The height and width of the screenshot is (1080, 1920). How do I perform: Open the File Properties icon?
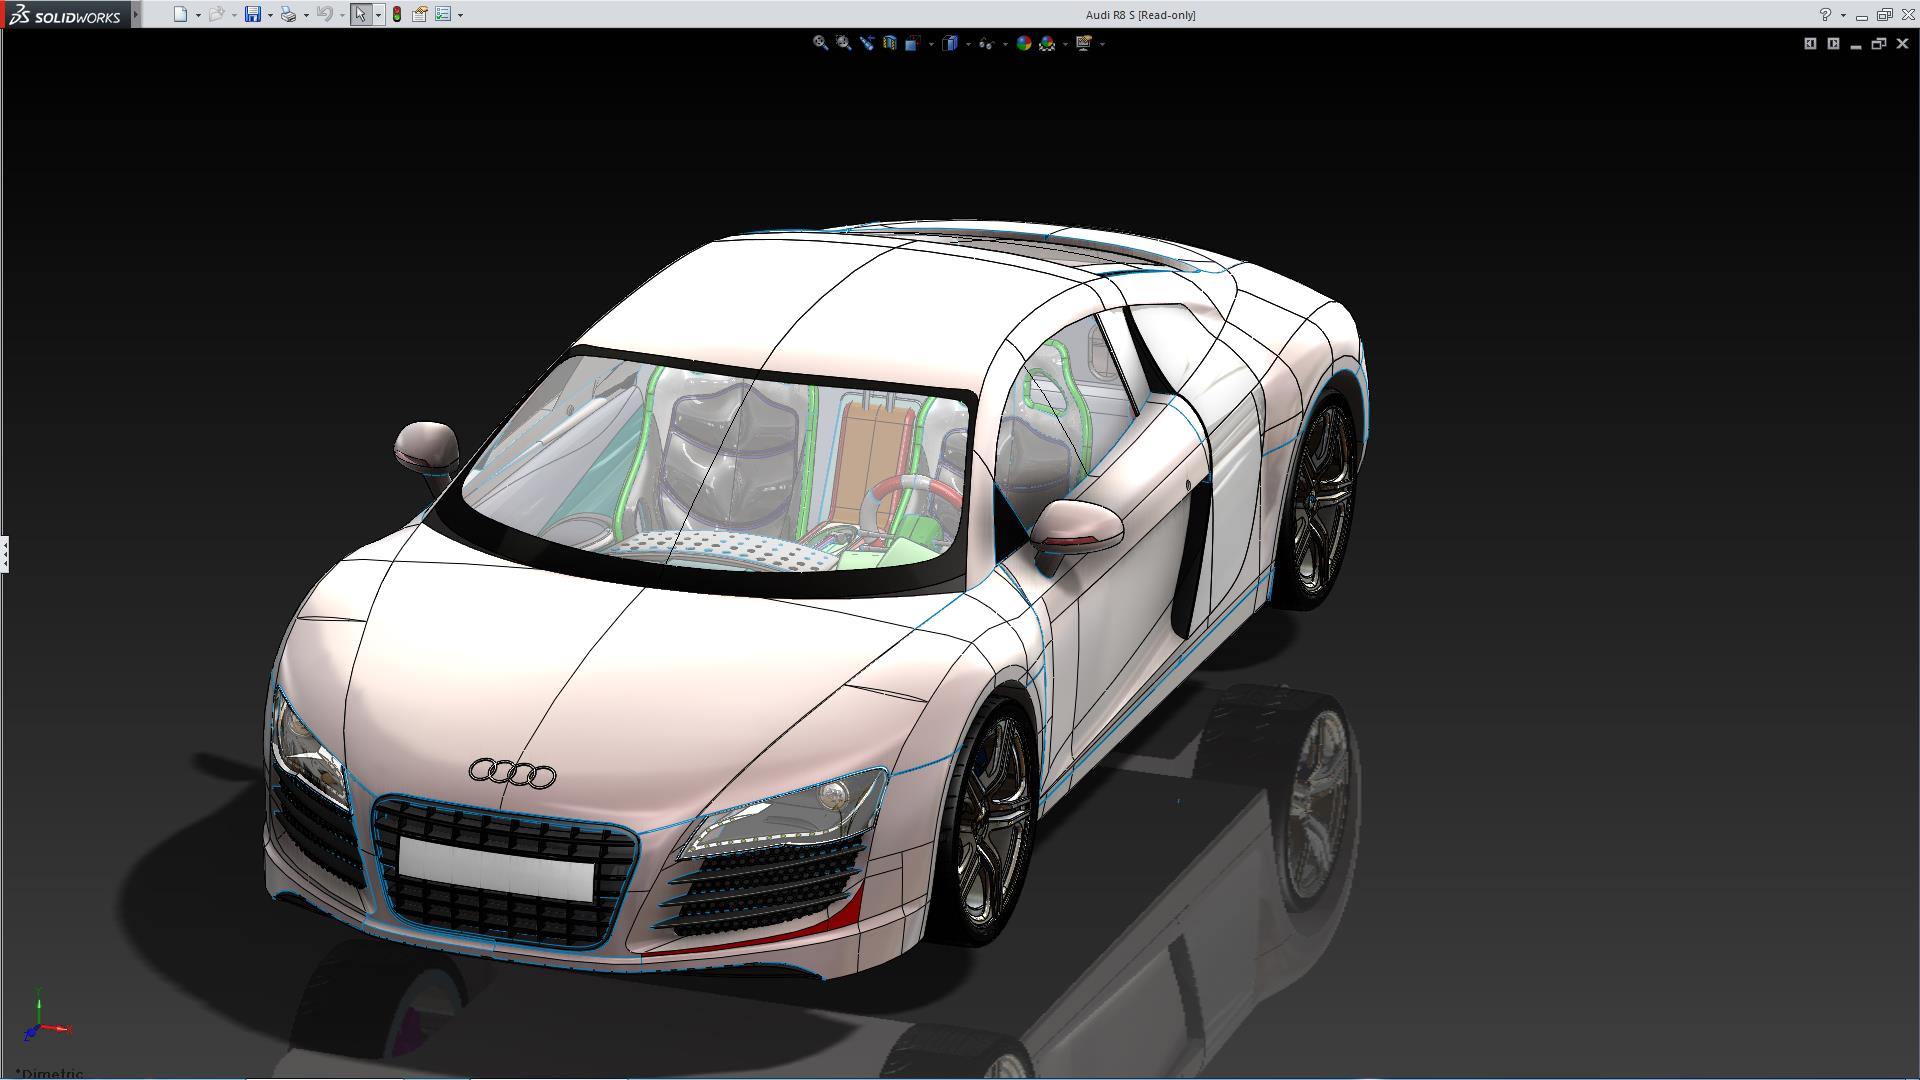click(420, 14)
